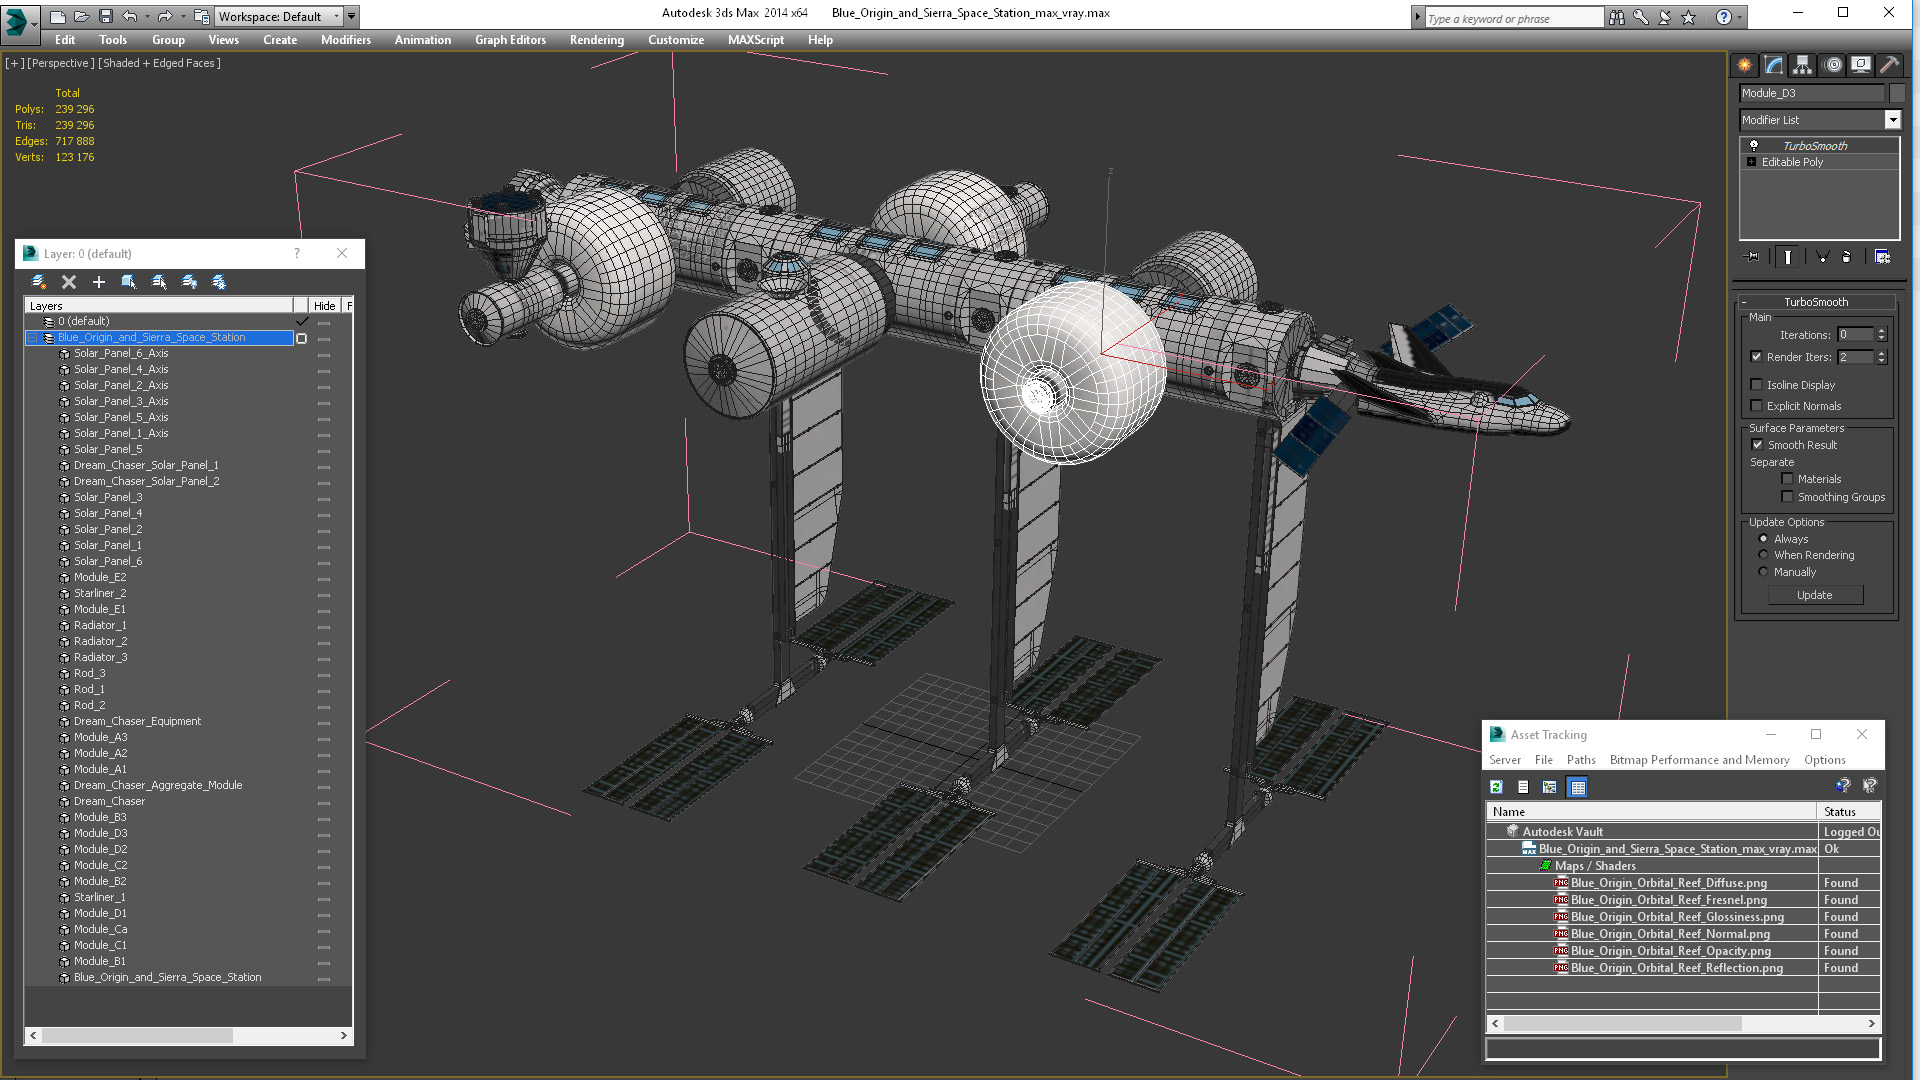This screenshot has width=1920, height=1080.
Task: Click the Update button
Action: (x=1815, y=595)
